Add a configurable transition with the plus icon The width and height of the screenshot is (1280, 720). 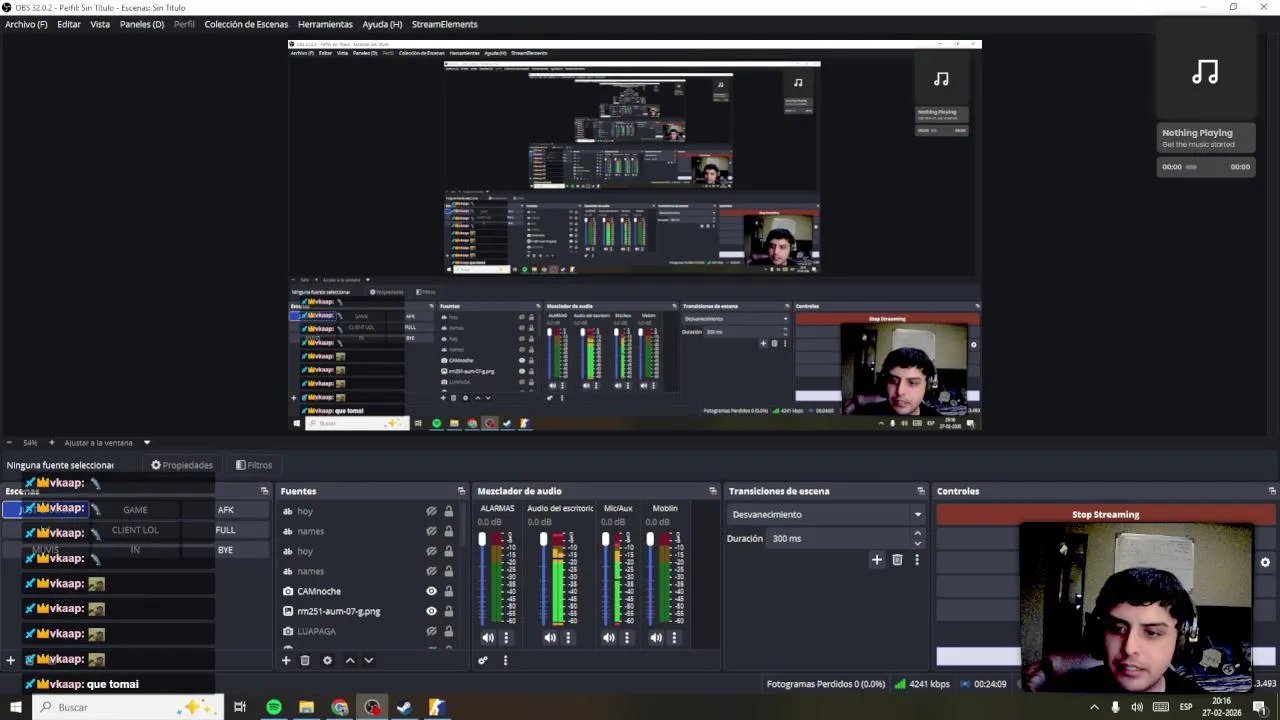click(x=877, y=560)
